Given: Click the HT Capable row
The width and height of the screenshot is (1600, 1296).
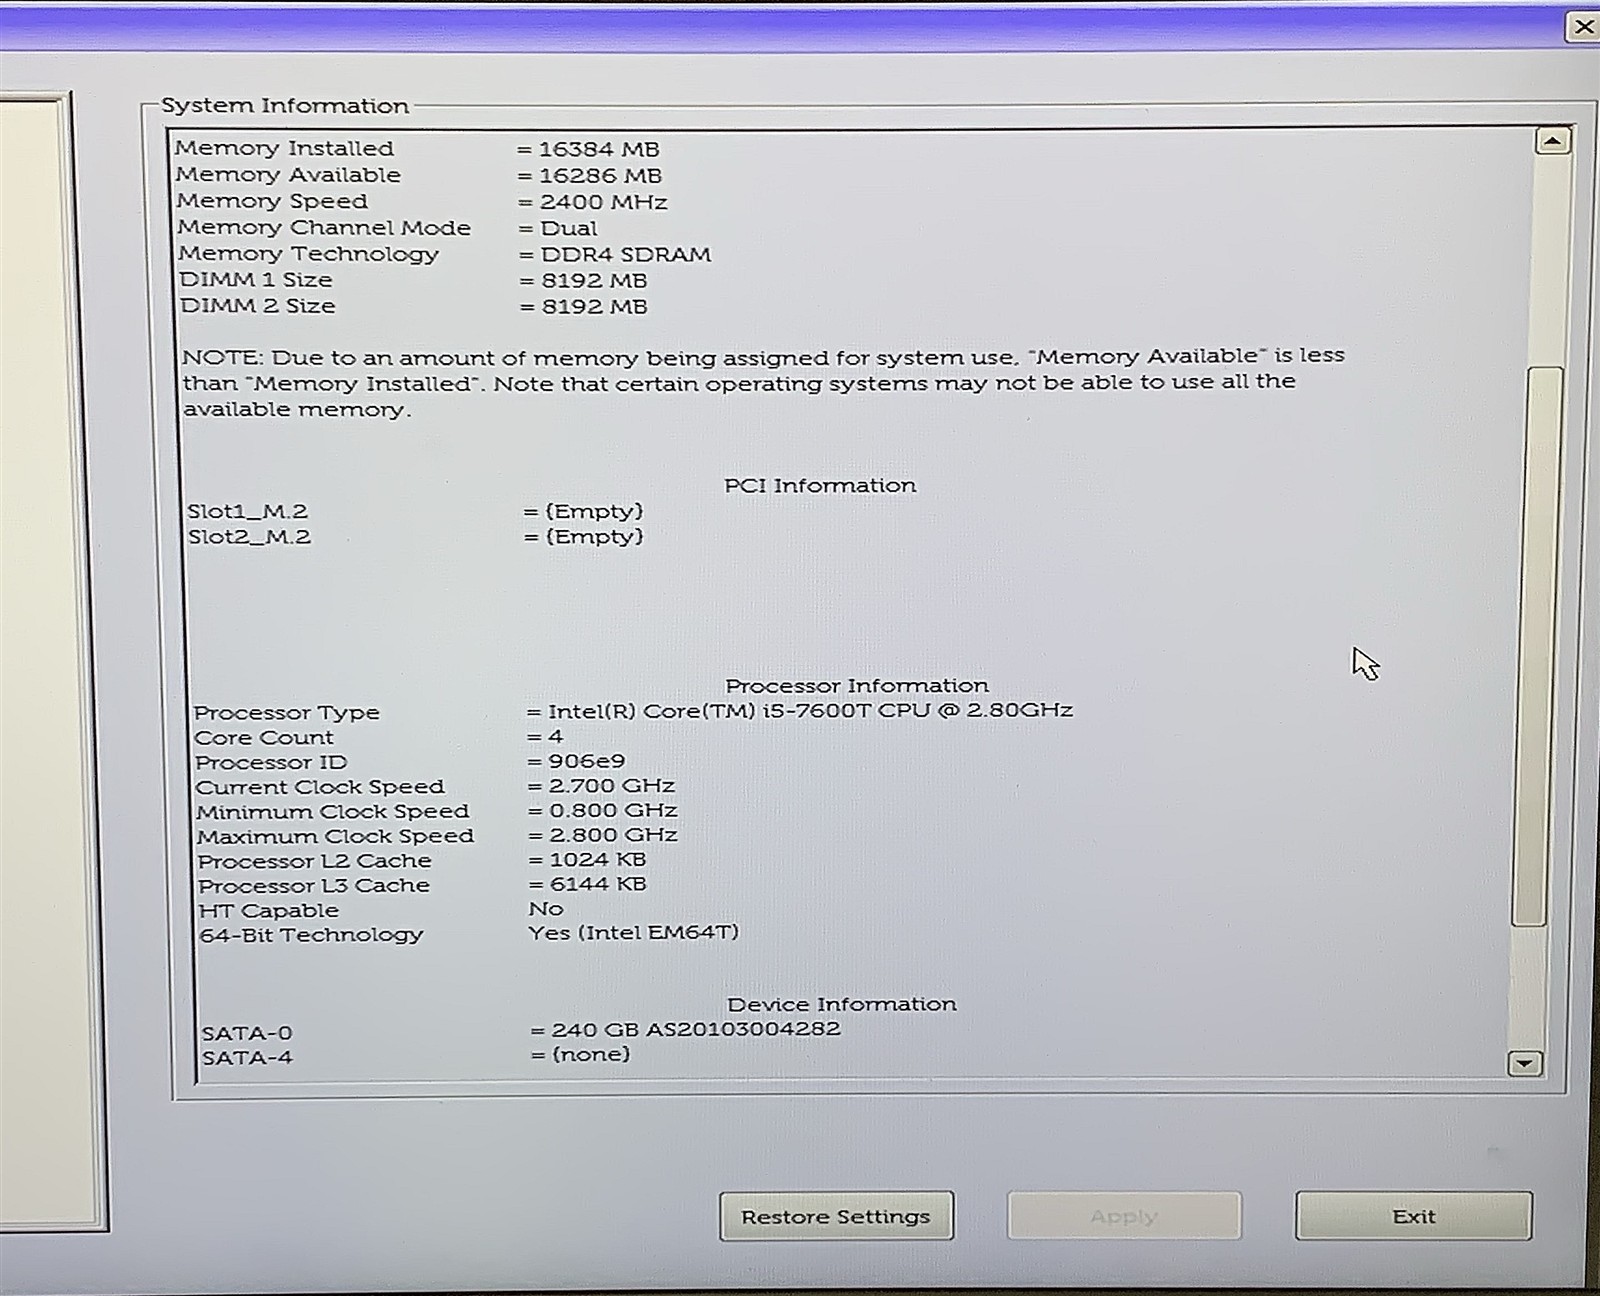Looking at the screenshot, I should pyautogui.click(x=269, y=911).
